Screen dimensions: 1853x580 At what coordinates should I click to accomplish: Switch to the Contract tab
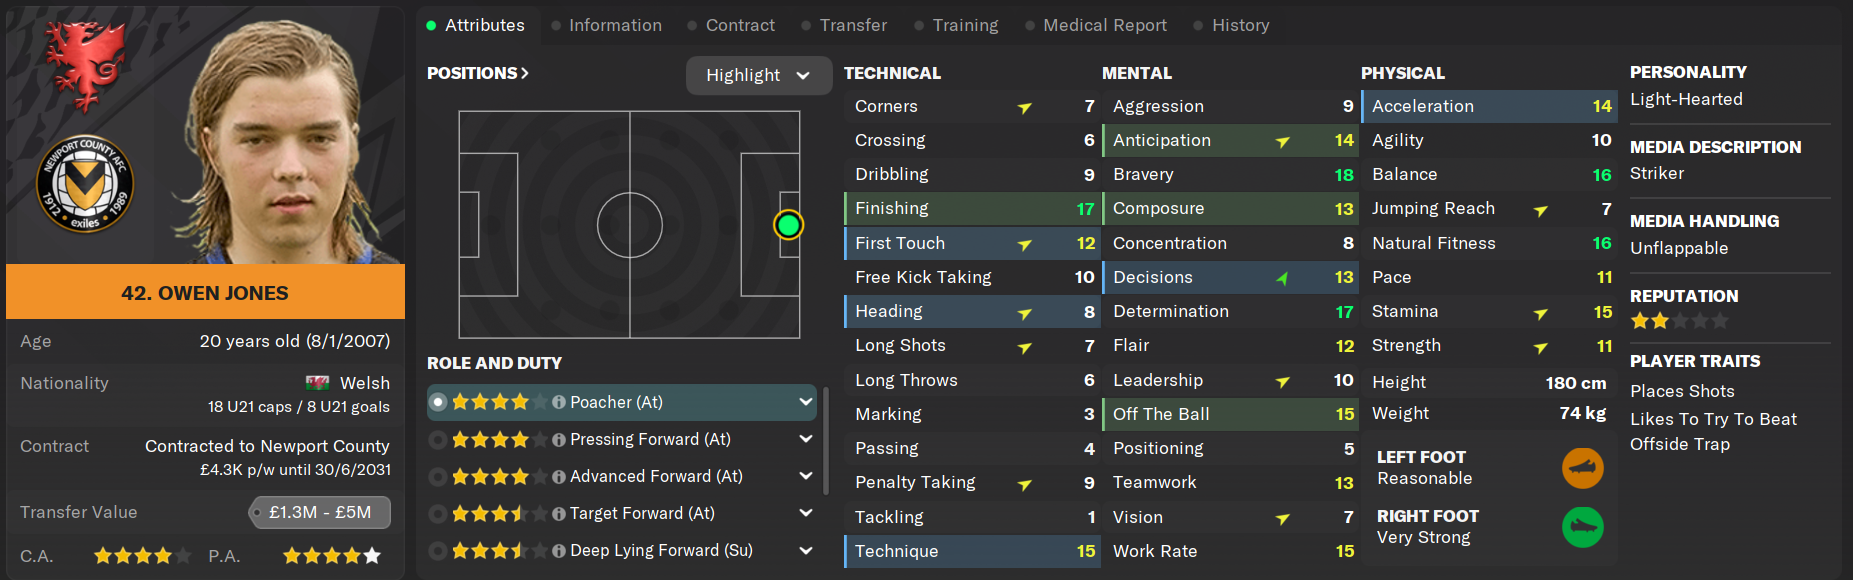[739, 25]
